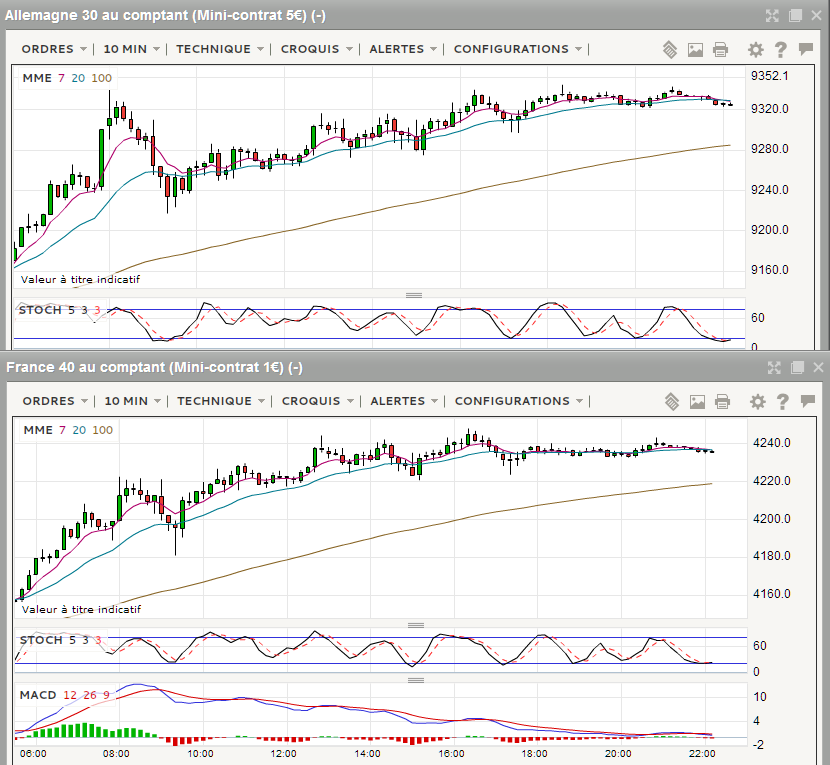
Task: Enter fullscreen for the Allemagne 30 window
Action: tap(772, 15)
